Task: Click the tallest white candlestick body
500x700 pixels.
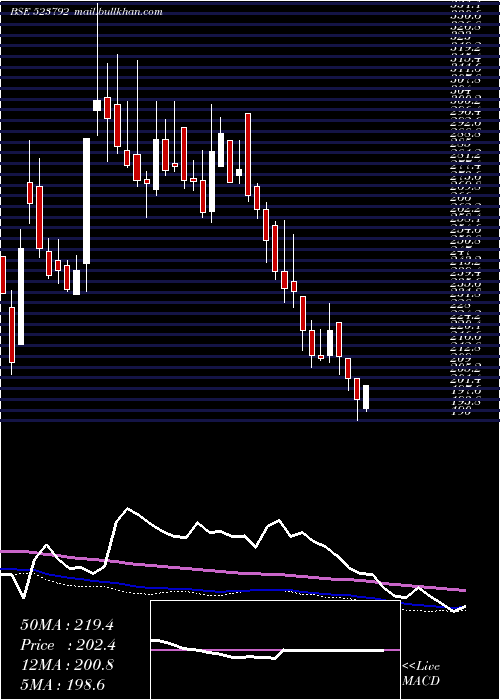Action: tap(86, 201)
